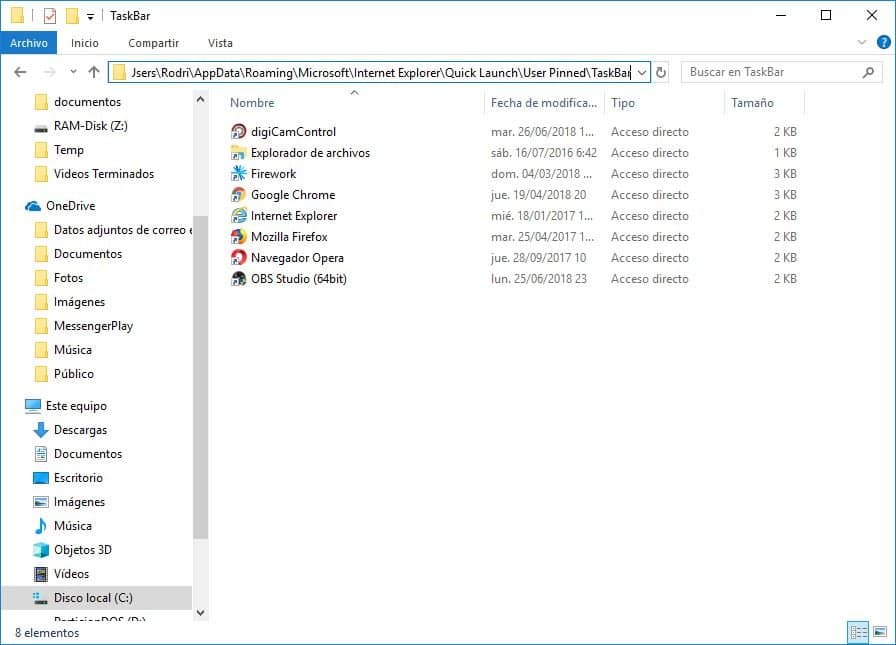The image size is (896, 645).
Task: Sort by the Tamaño column header
Action: point(752,103)
